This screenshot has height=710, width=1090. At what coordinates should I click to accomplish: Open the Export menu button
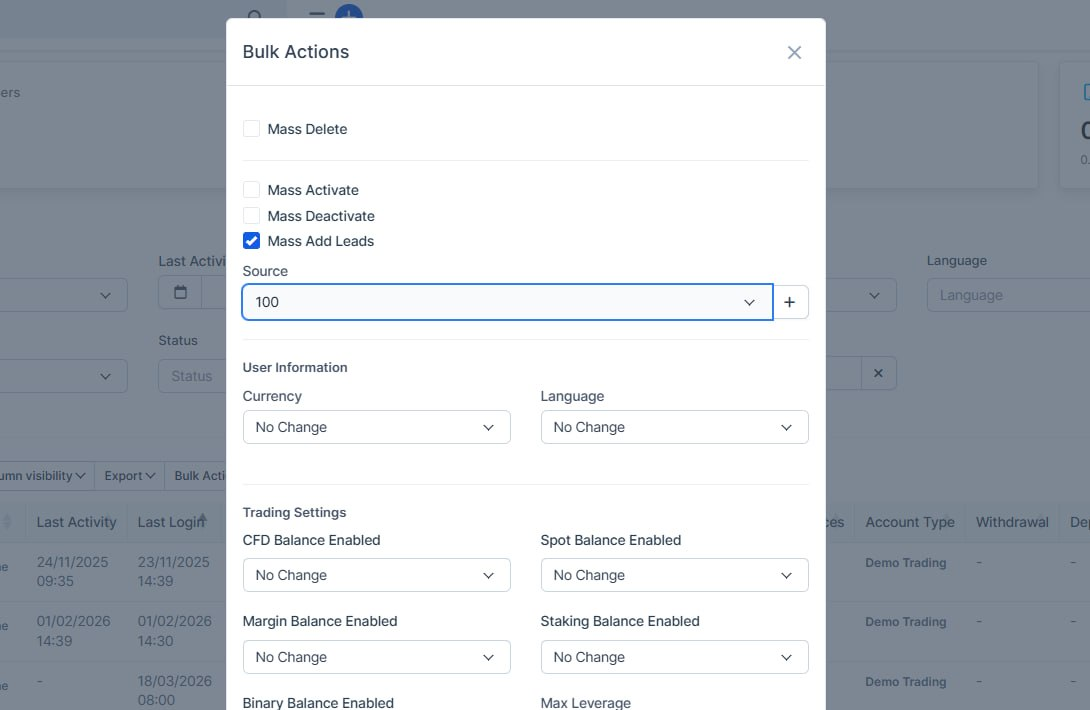130,476
